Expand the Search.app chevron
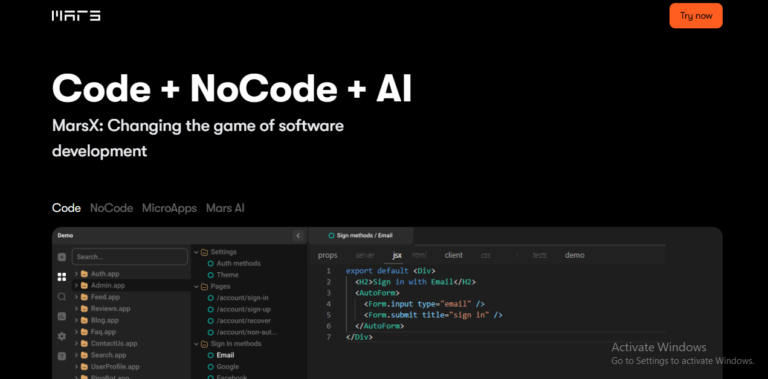The height and width of the screenshot is (379, 768). [x=76, y=355]
